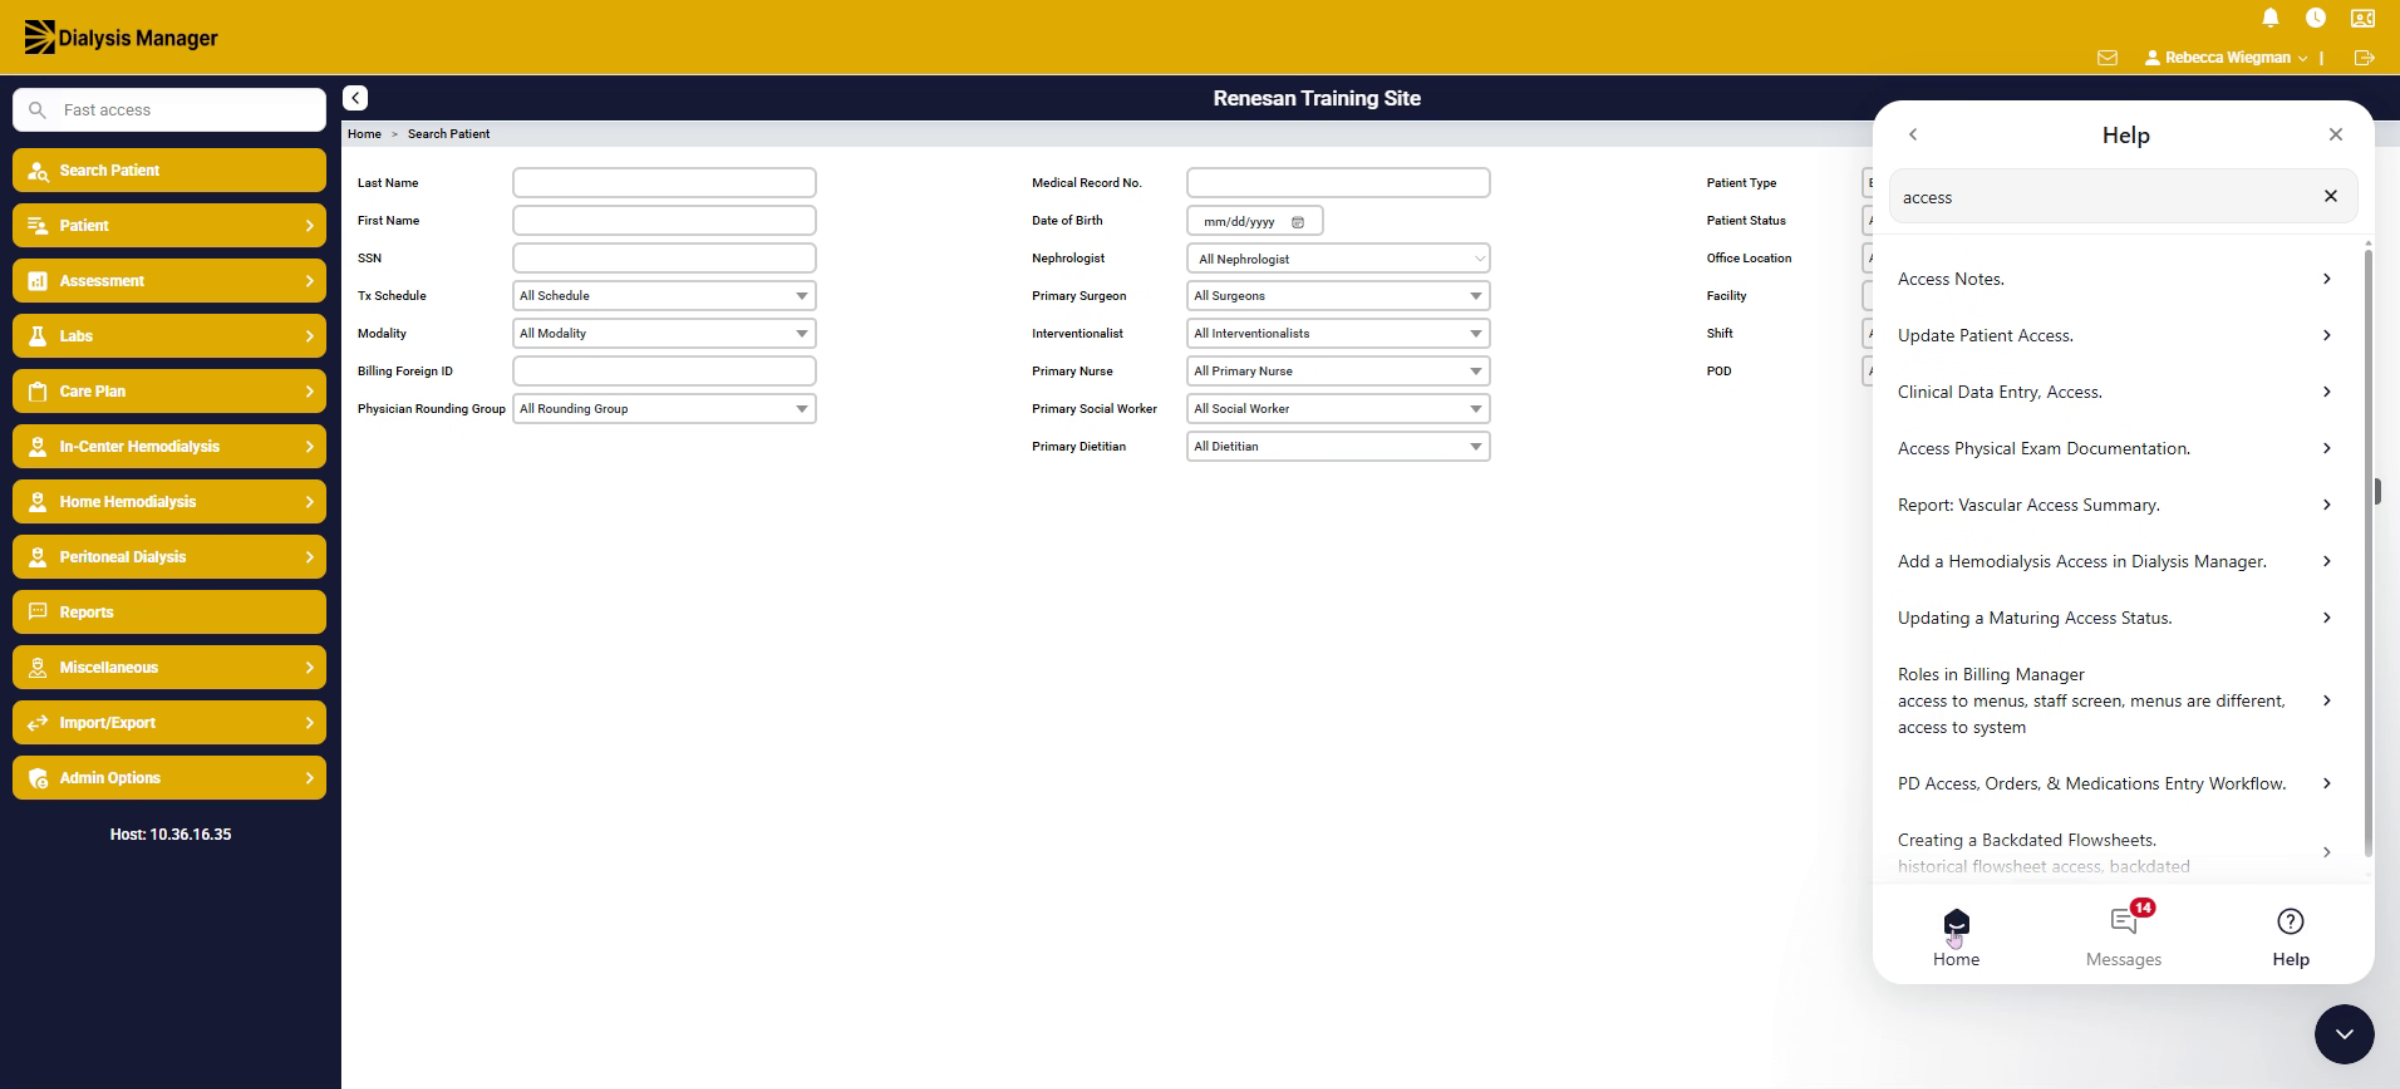
Task: Expand the Patient menu
Action: pyautogui.click(x=169, y=225)
